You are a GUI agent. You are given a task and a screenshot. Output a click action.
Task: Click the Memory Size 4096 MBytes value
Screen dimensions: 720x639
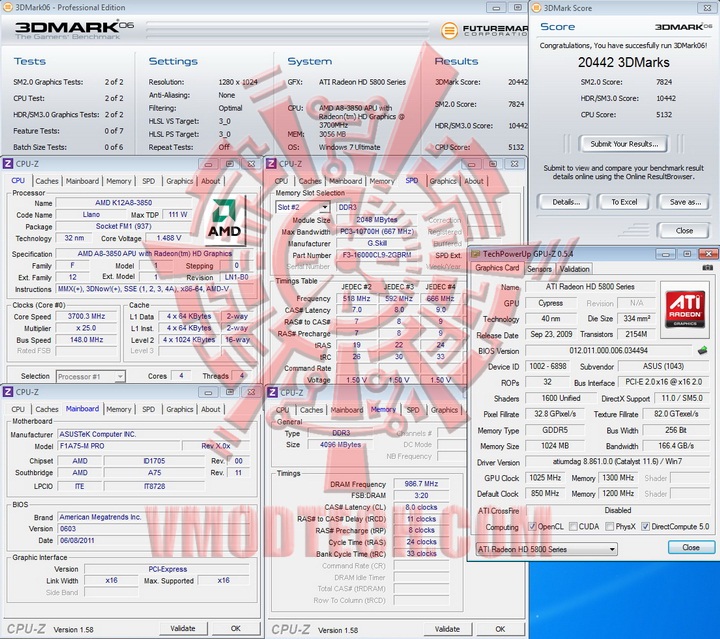pyautogui.click(x=340, y=444)
